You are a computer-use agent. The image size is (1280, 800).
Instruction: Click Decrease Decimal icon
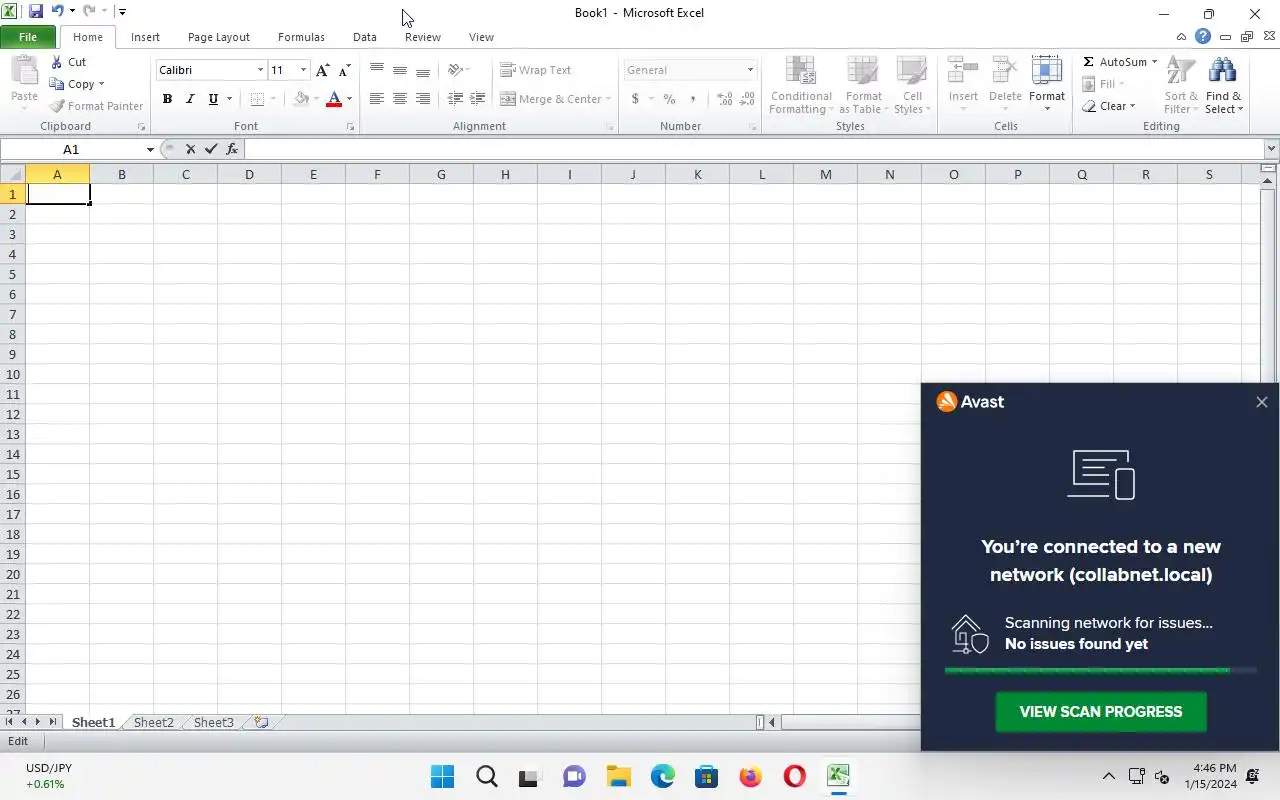tap(747, 99)
